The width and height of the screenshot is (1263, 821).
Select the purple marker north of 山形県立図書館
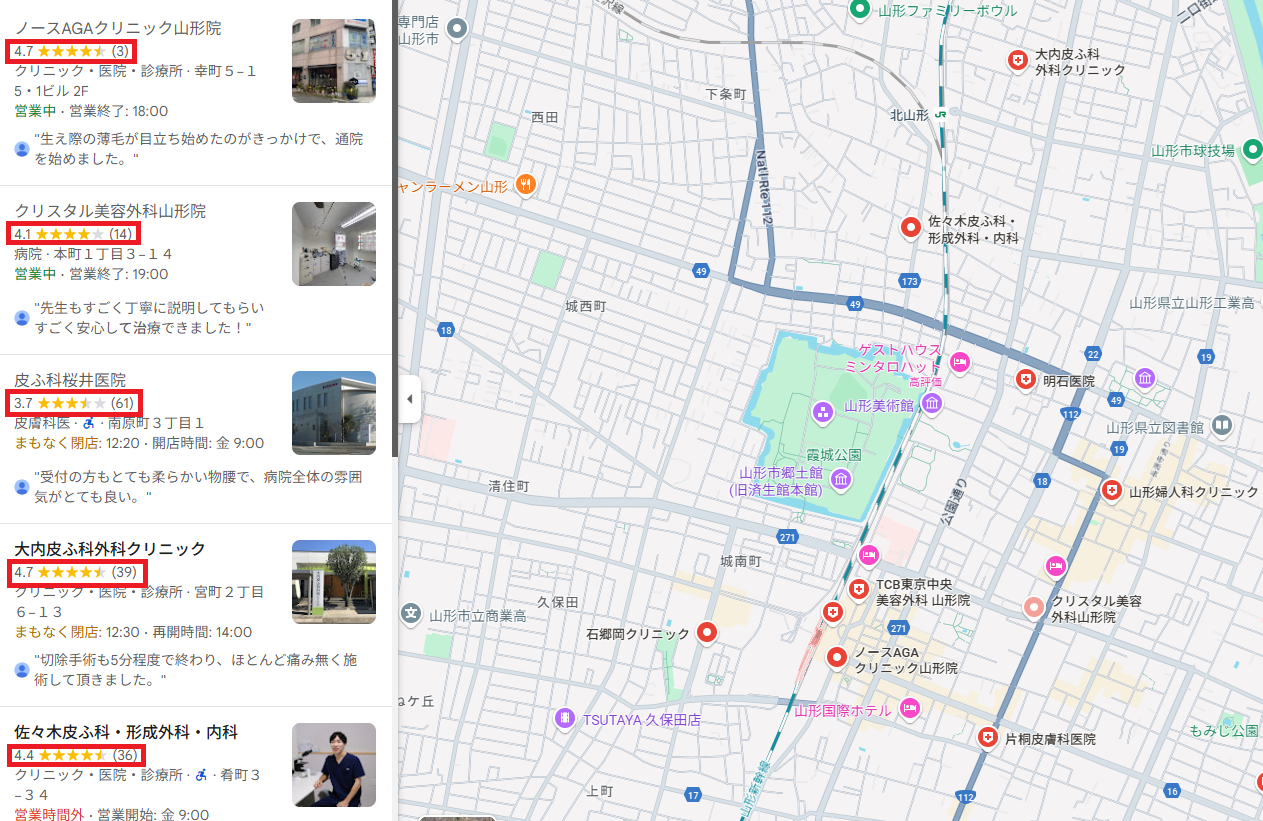pos(1145,378)
